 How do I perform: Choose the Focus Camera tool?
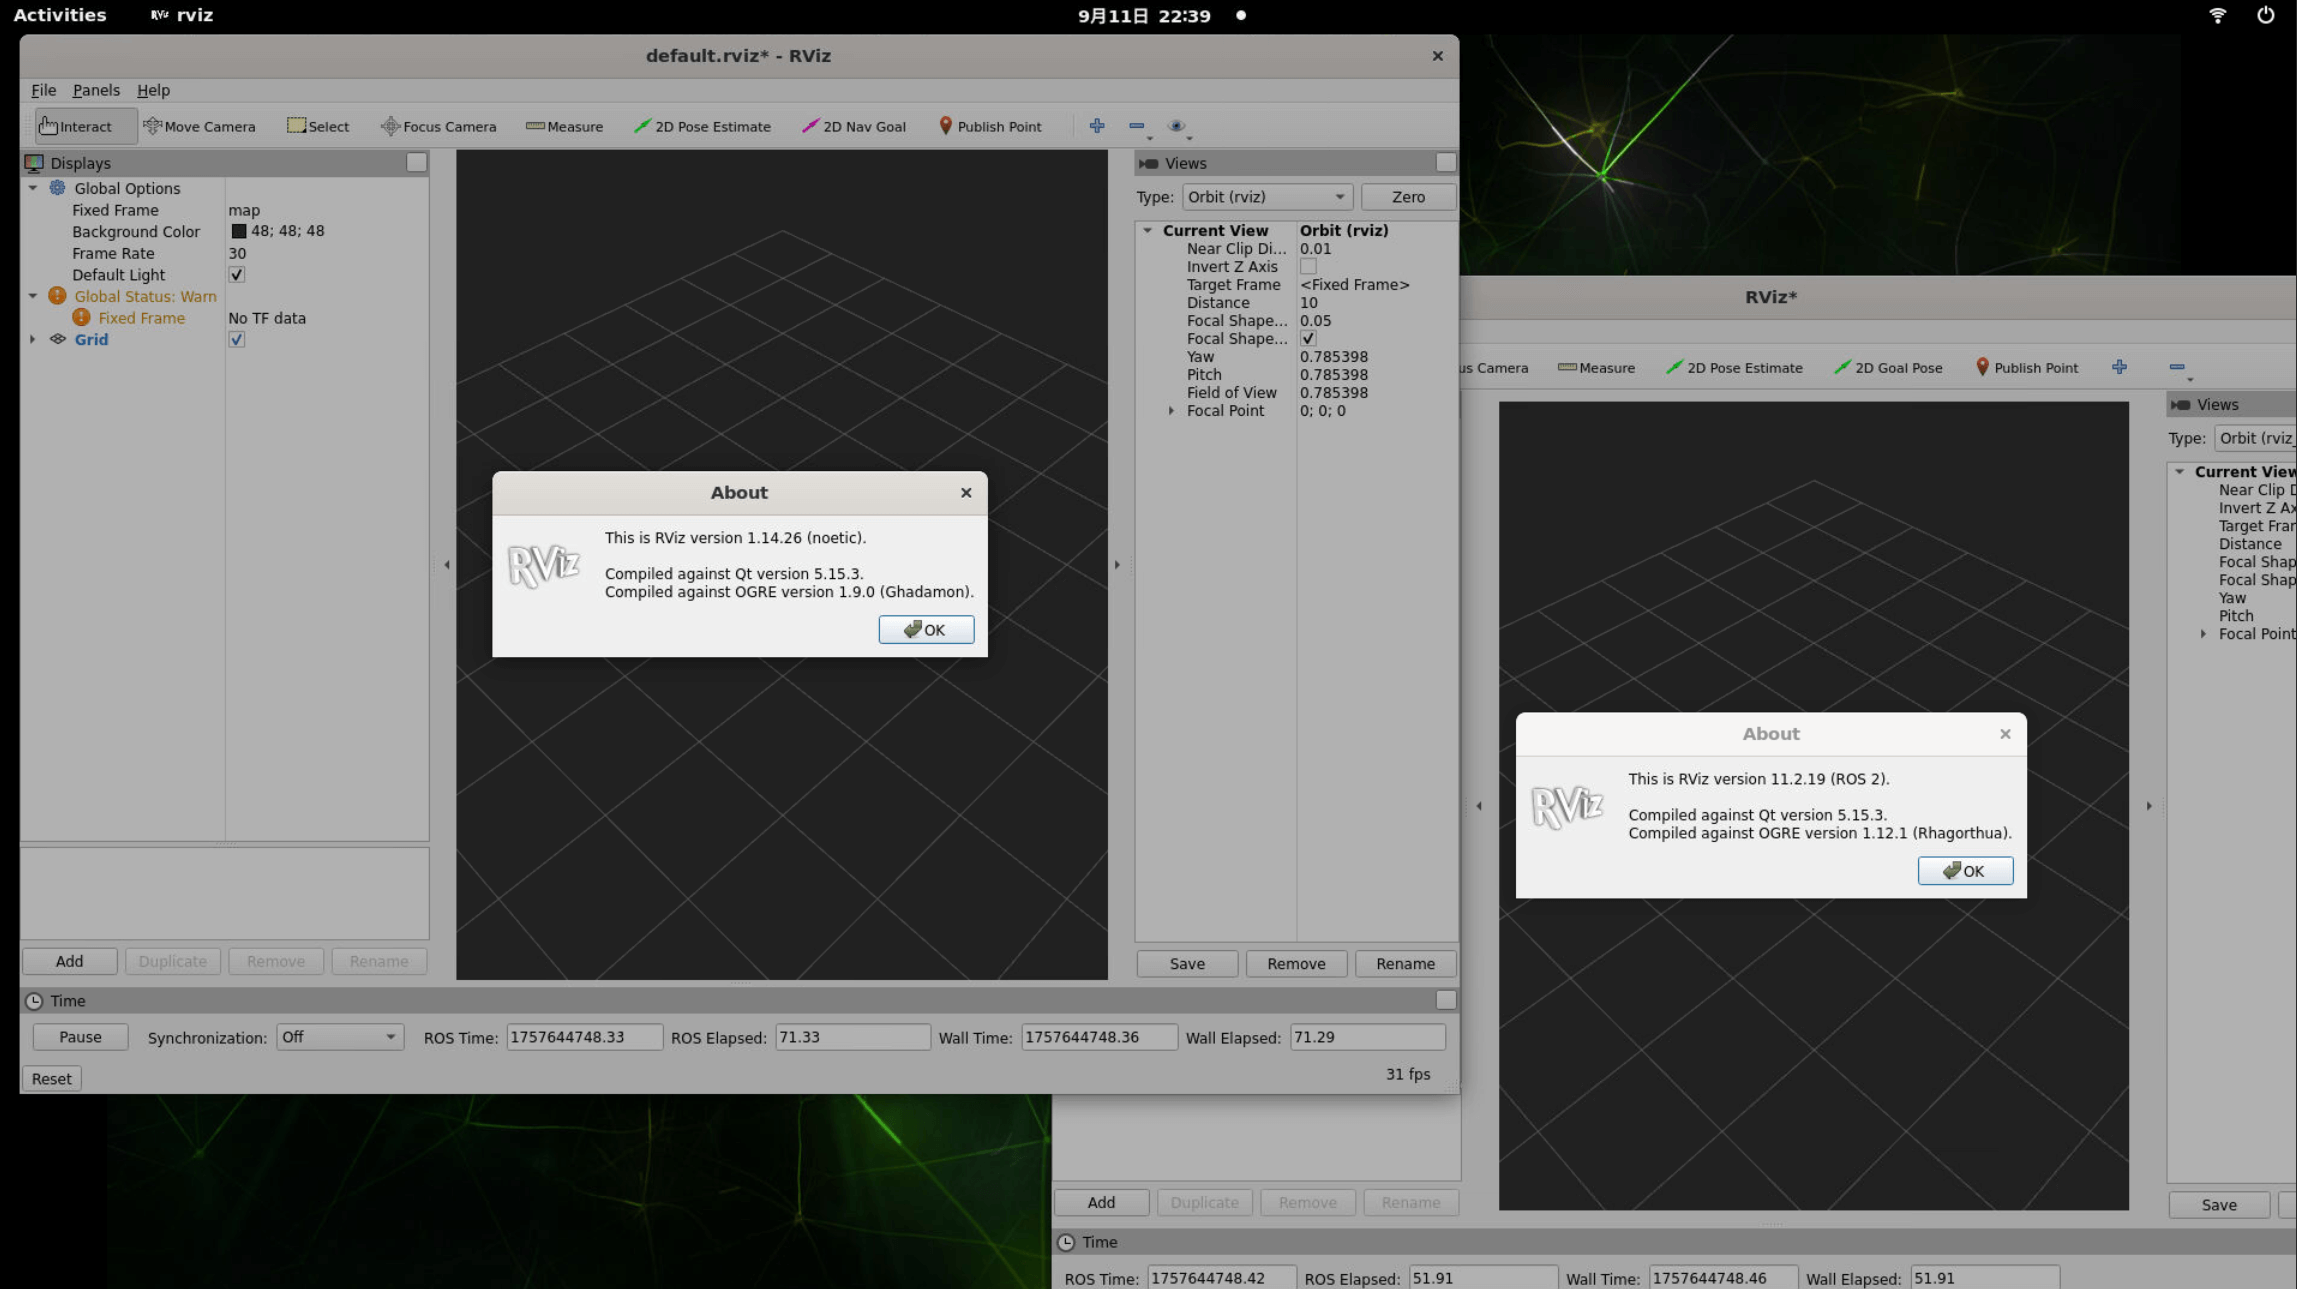point(438,126)
